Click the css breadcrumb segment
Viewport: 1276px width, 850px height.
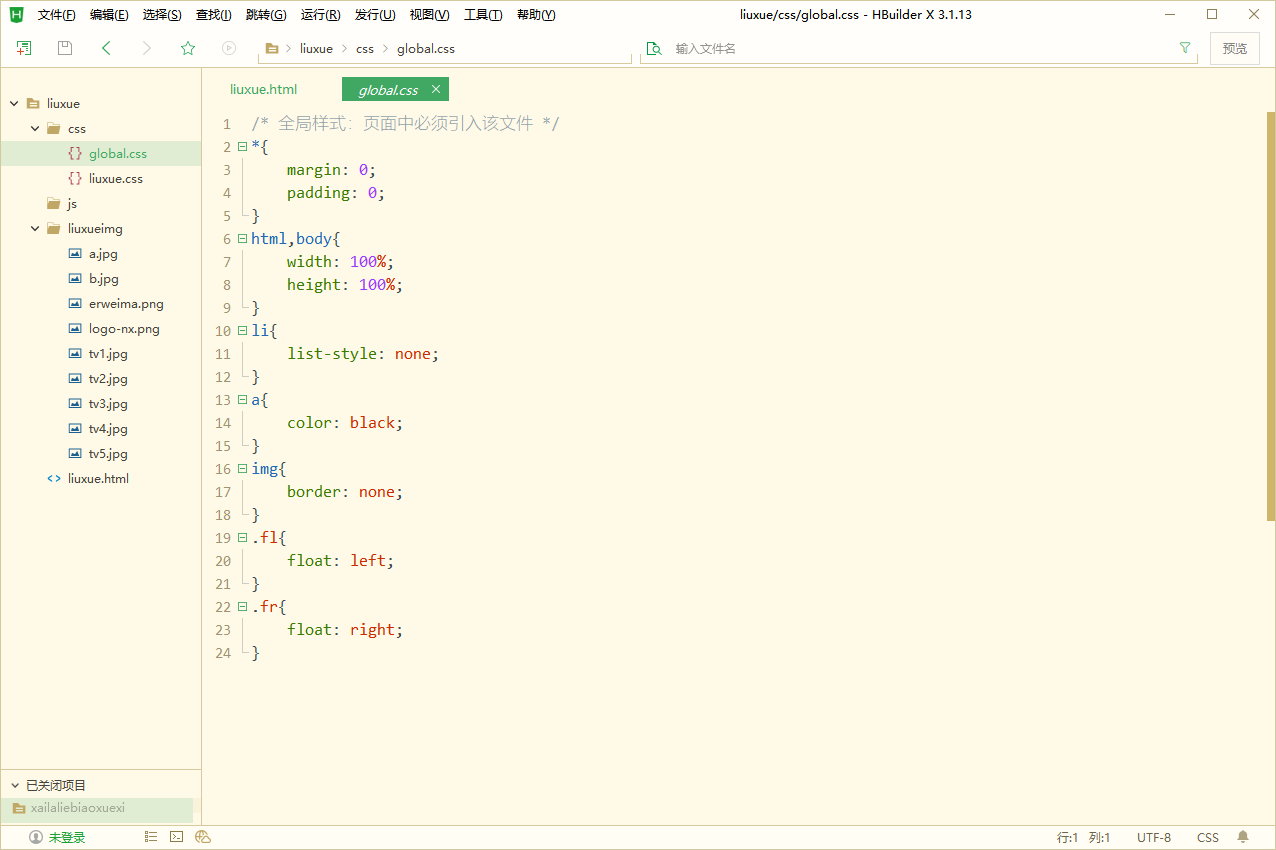tap(365, 48)
